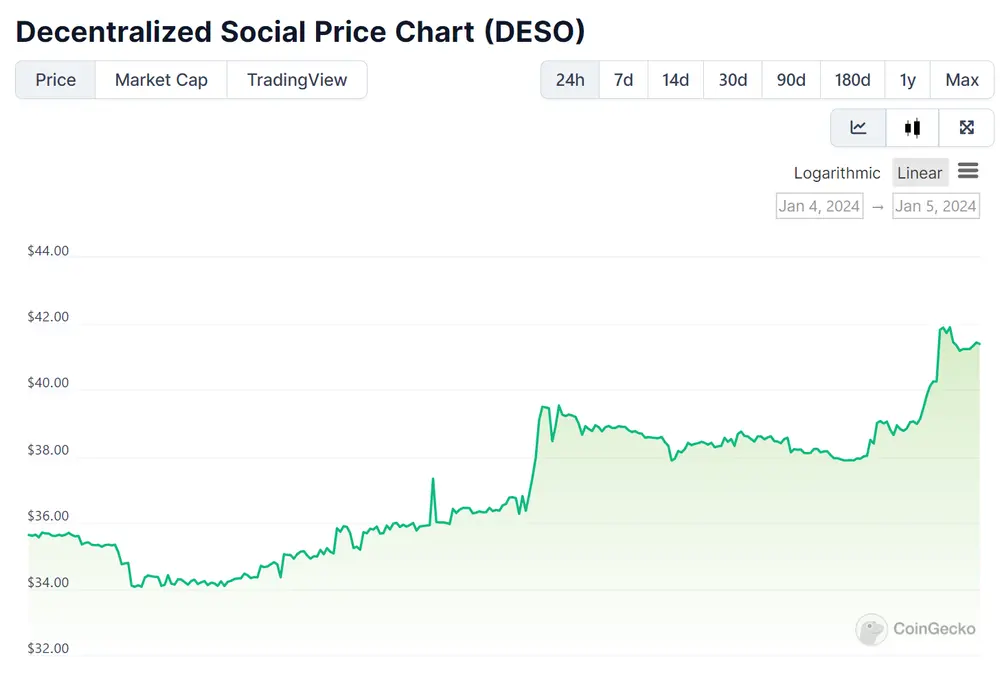Click the fullscreen expand icon
The height and width of the screenshot is (686, 1000).
click(x=966, y=127)
